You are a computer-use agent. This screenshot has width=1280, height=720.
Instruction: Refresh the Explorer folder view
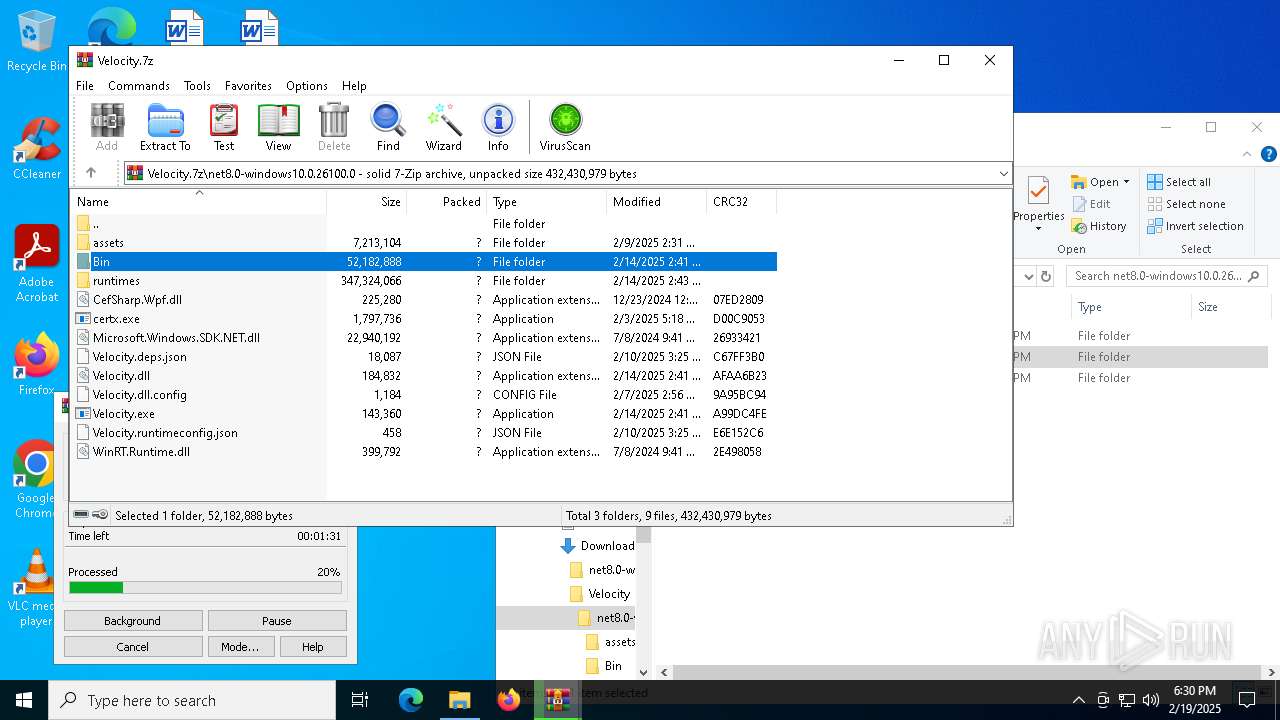coord(1046,276)
